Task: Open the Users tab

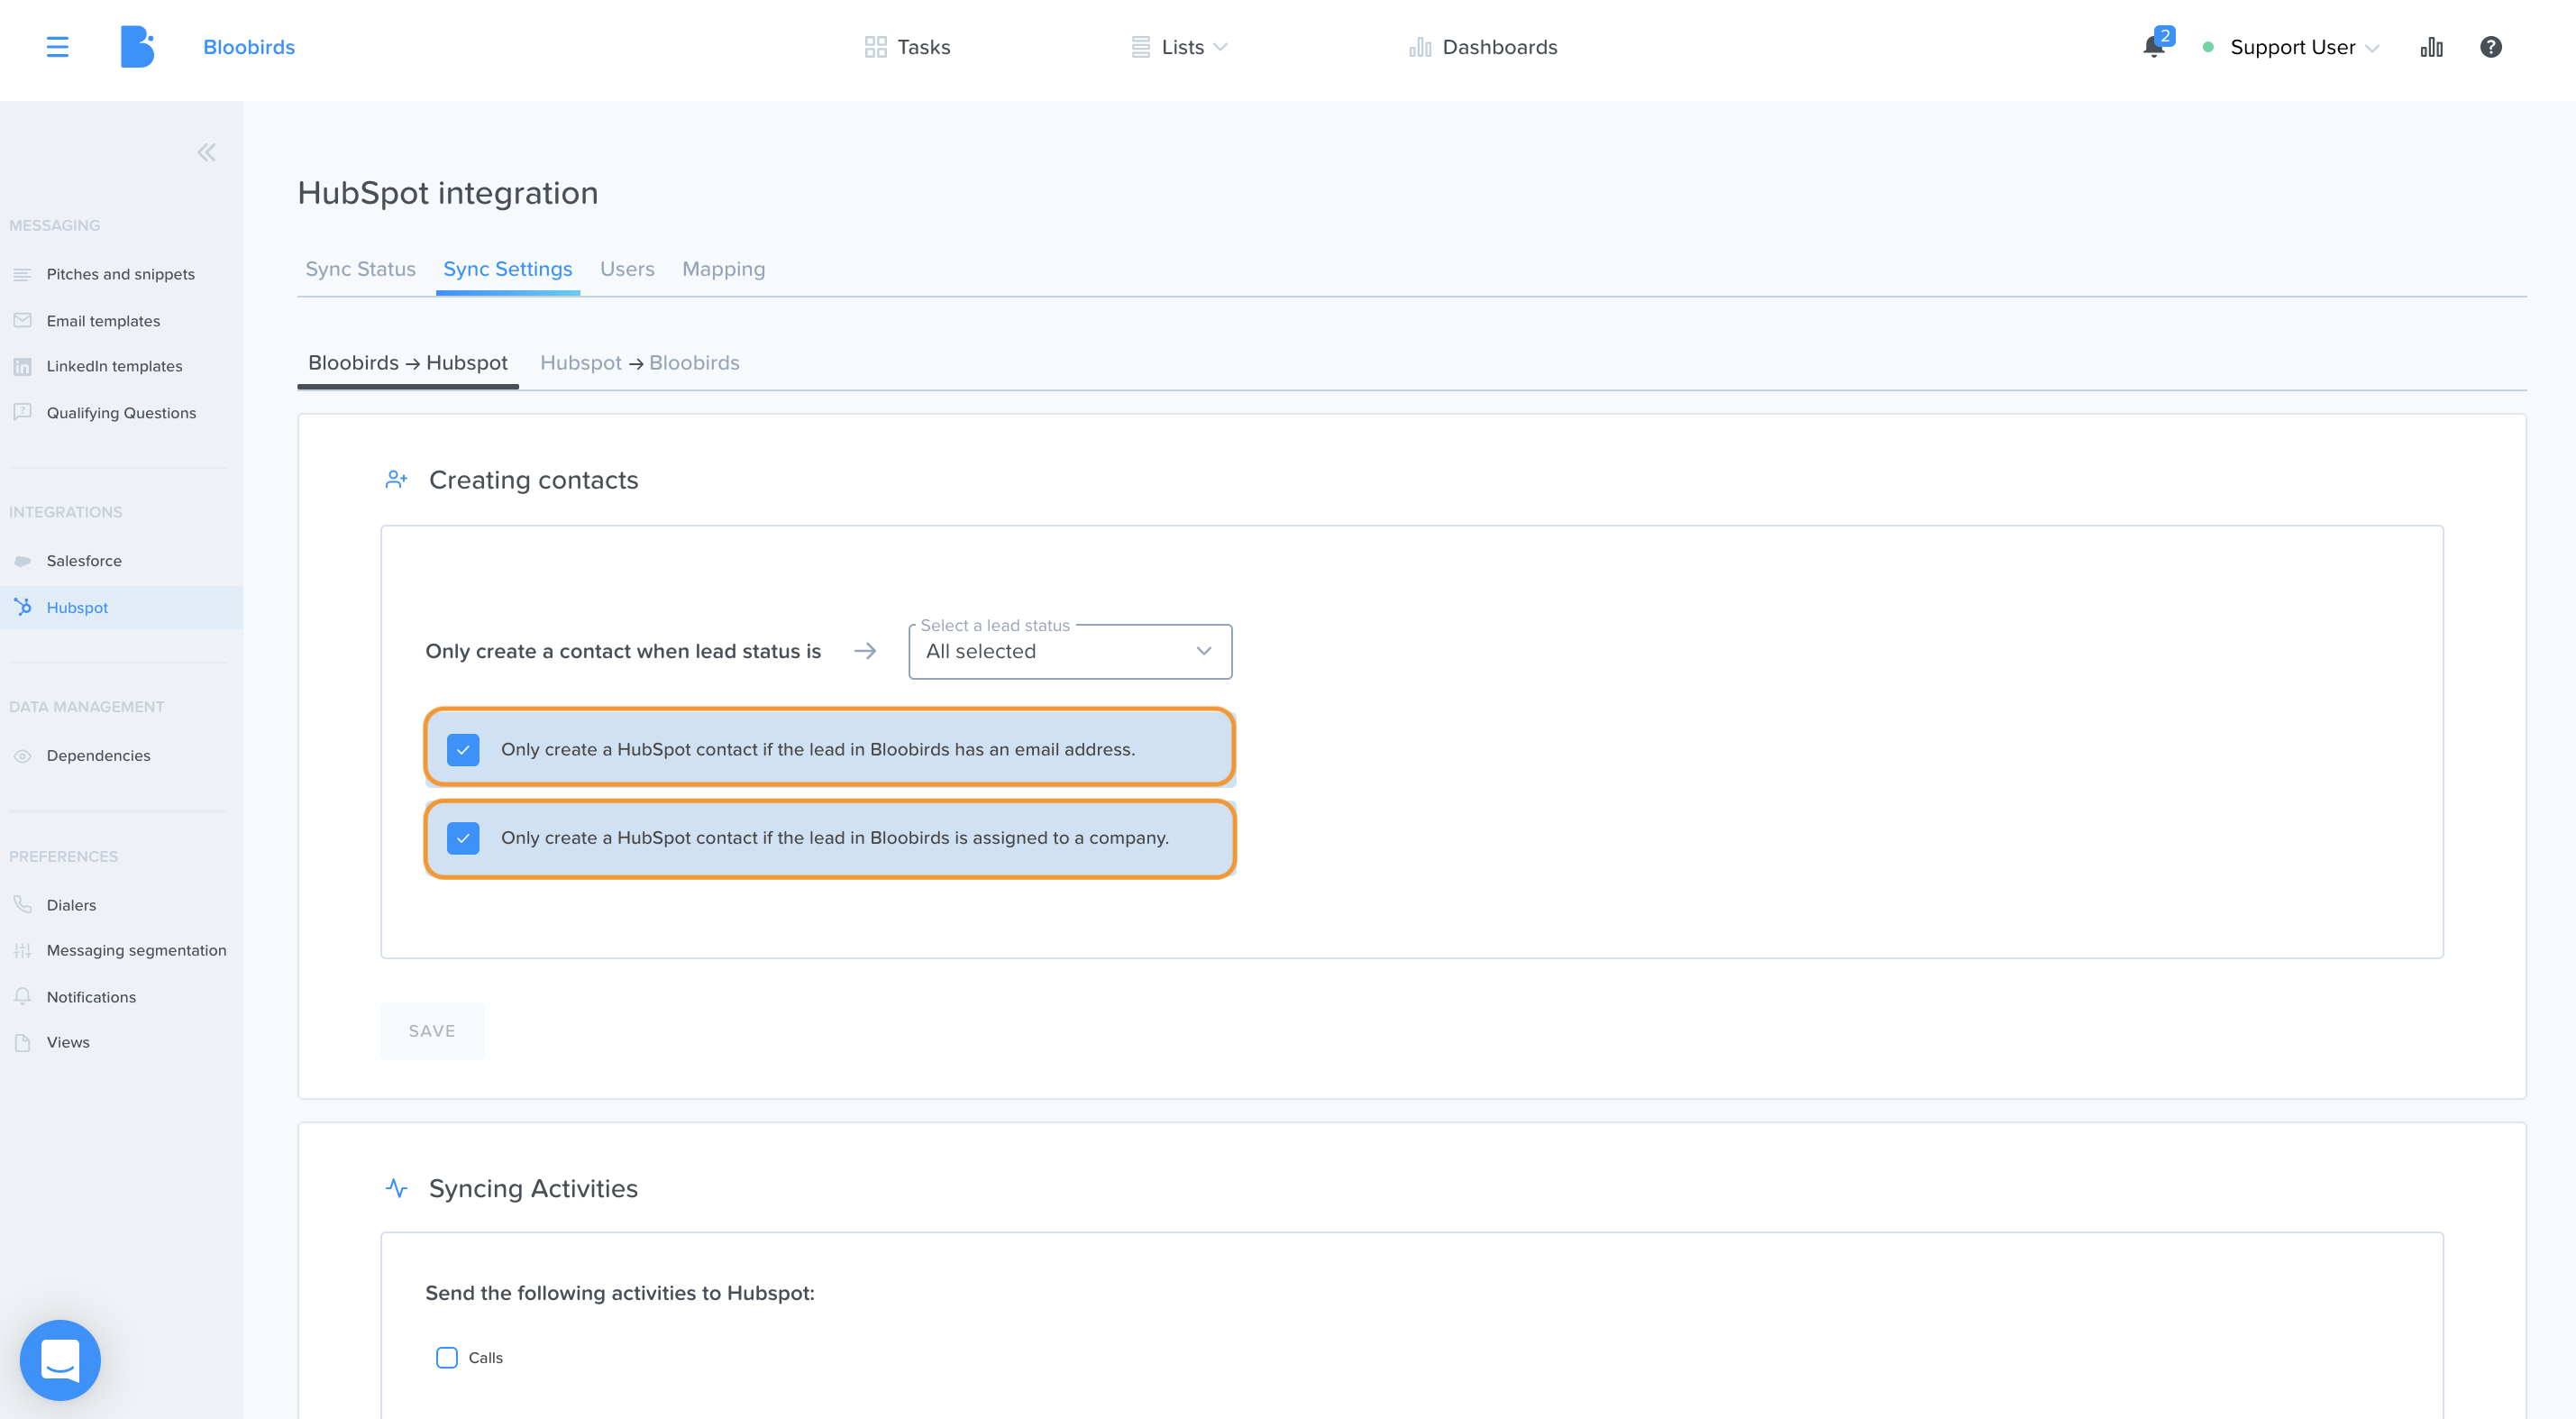Action: [x=627, y=269]
